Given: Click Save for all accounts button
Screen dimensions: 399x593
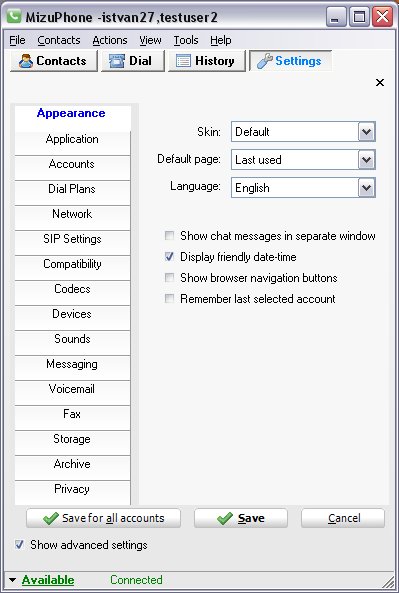Looking at the screenshot, I should (x=103, y=518).
